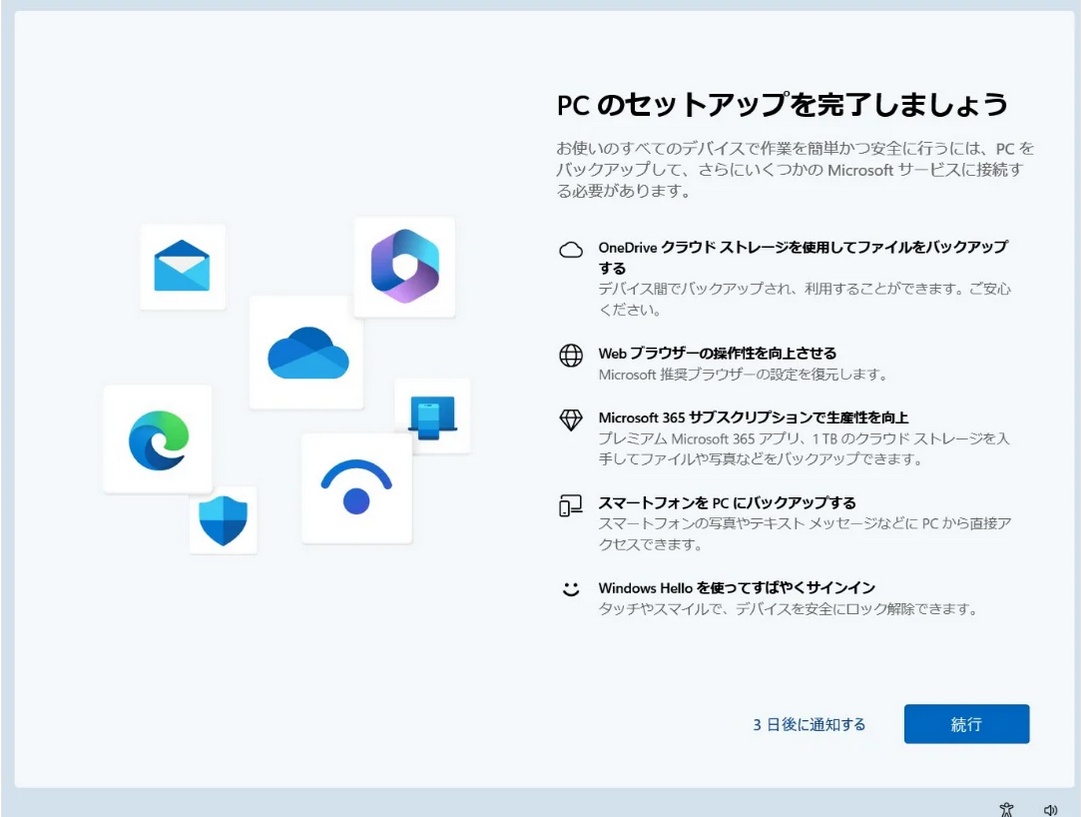
Task: Click the Windows Hello smile tile
Action: (x=356, y=488)
